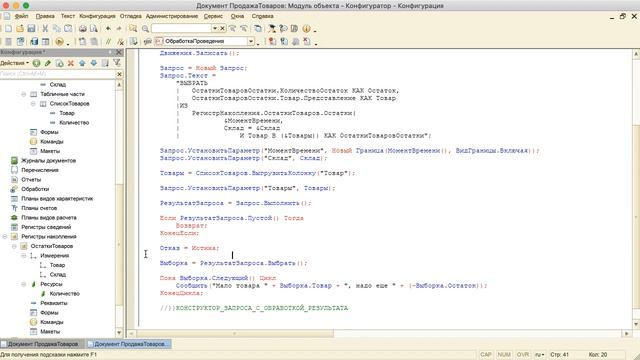Collapse the Регистры накопления node
640x360 pixels.
4,237
